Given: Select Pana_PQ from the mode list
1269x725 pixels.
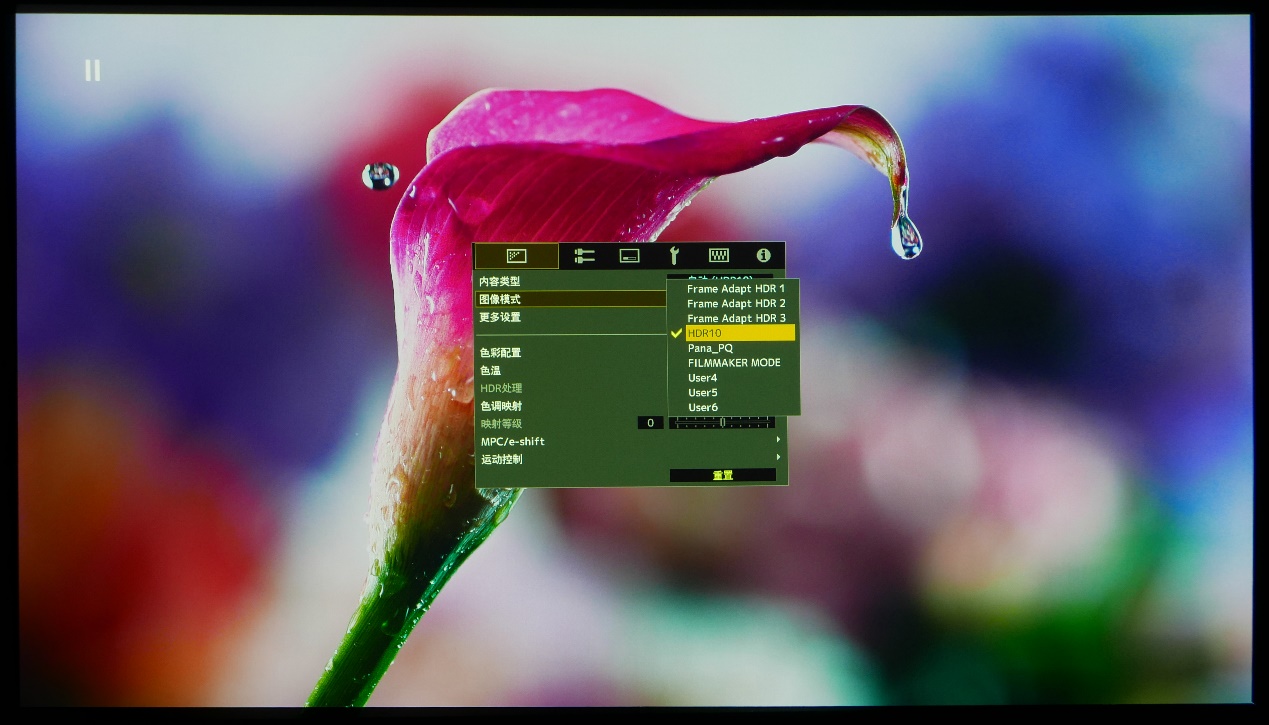Looking at the screenshot, I should (710, 348).
